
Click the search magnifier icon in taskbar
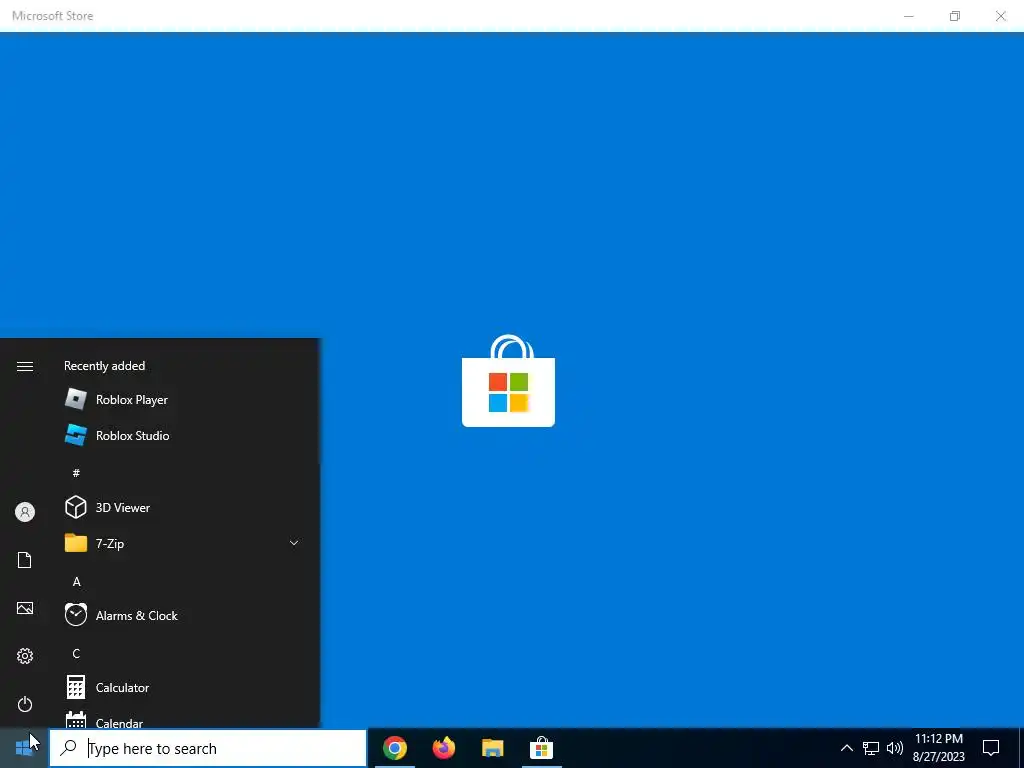point(68,748)
